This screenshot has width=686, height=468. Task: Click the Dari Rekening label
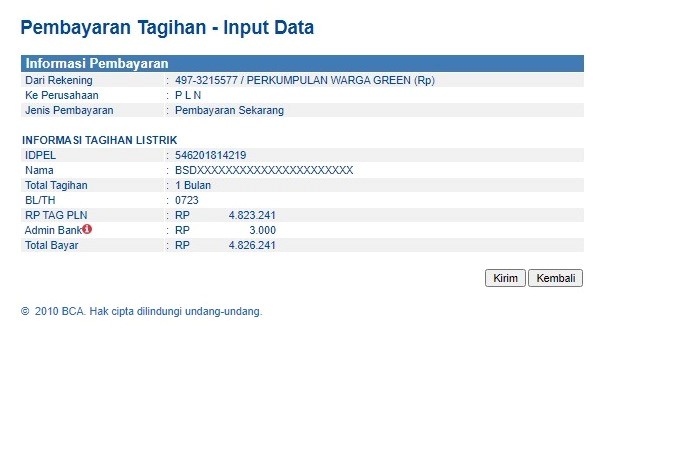click(x=59, y=80)
